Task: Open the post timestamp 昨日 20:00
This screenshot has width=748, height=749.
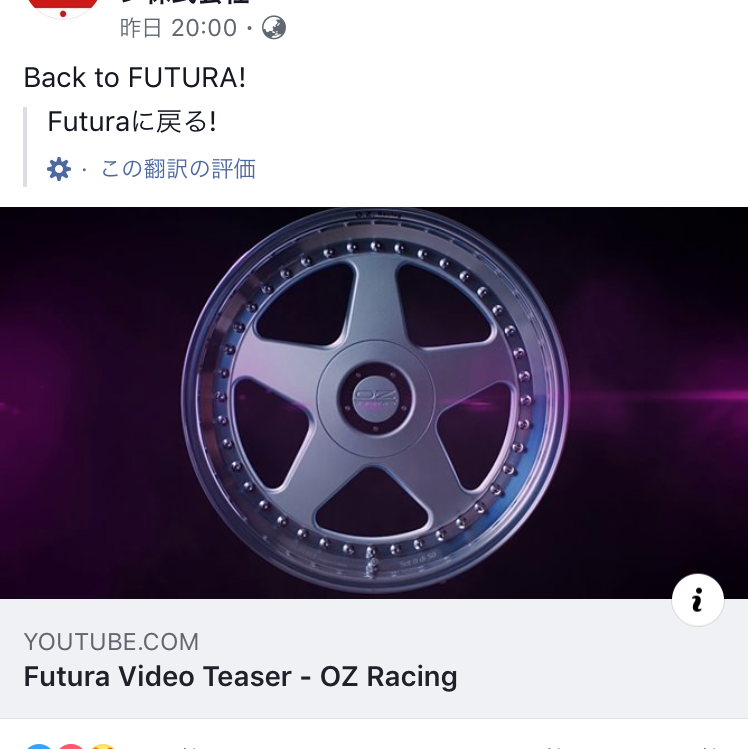Action: point(178,28)
